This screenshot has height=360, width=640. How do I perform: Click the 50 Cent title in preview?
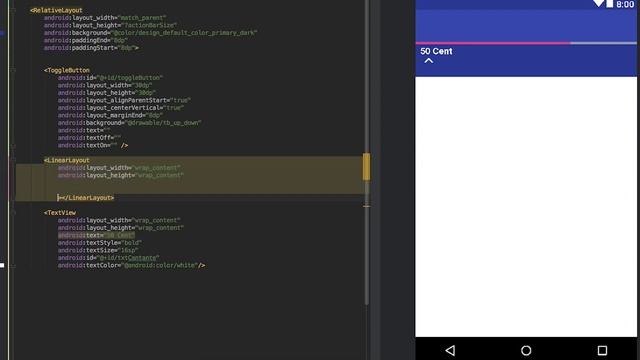[436, 51]
